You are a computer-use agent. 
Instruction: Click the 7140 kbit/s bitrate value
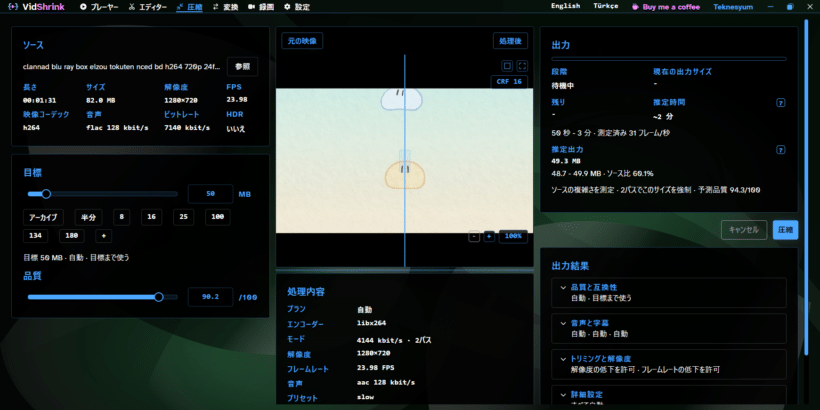point(187,128)
